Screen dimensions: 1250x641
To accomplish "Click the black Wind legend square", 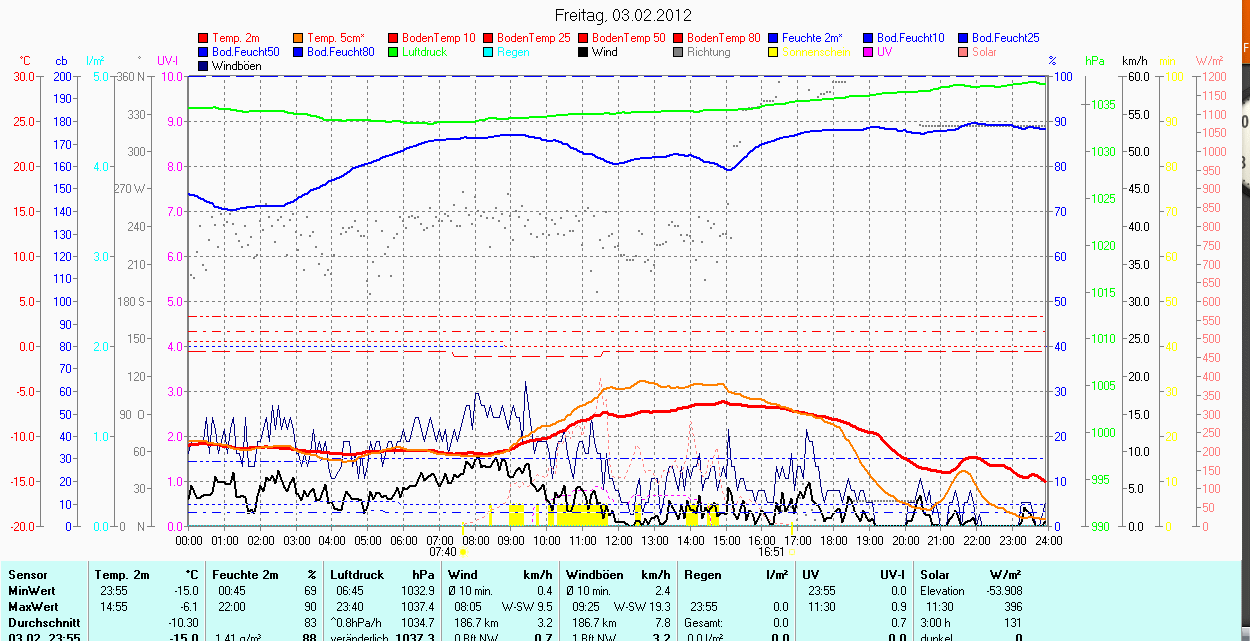I will pyautogui.click(x=584, y=52).
